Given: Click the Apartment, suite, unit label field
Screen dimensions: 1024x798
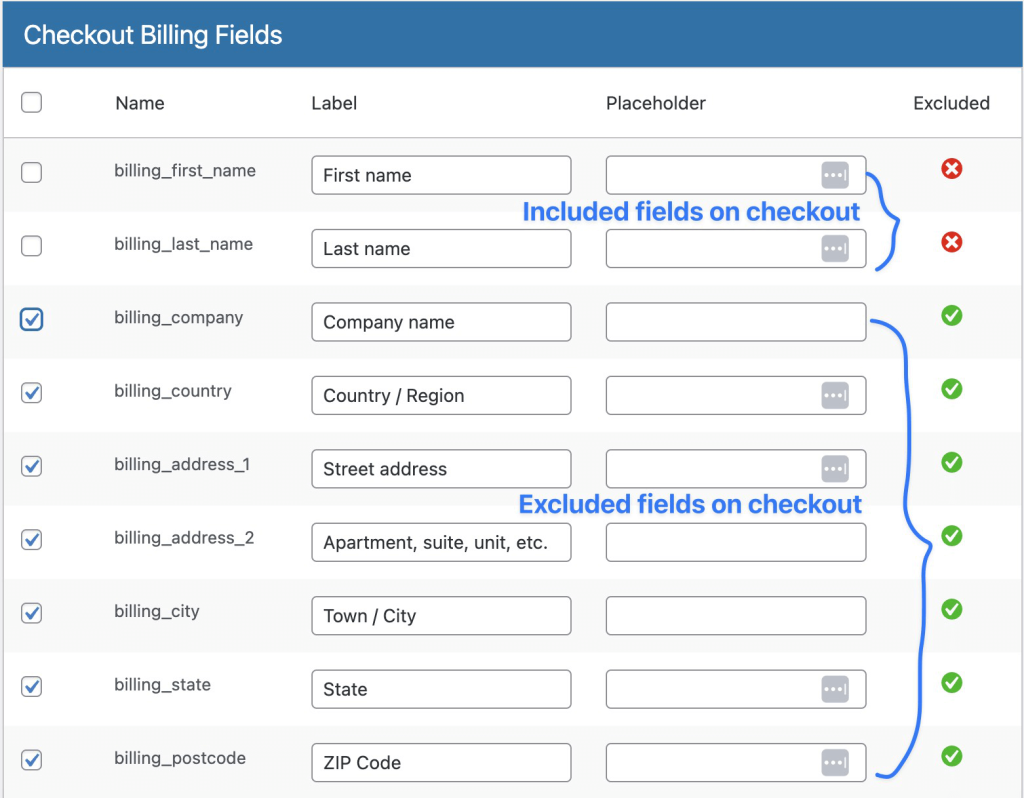Looking at the screenshot, I should (441, 542).
